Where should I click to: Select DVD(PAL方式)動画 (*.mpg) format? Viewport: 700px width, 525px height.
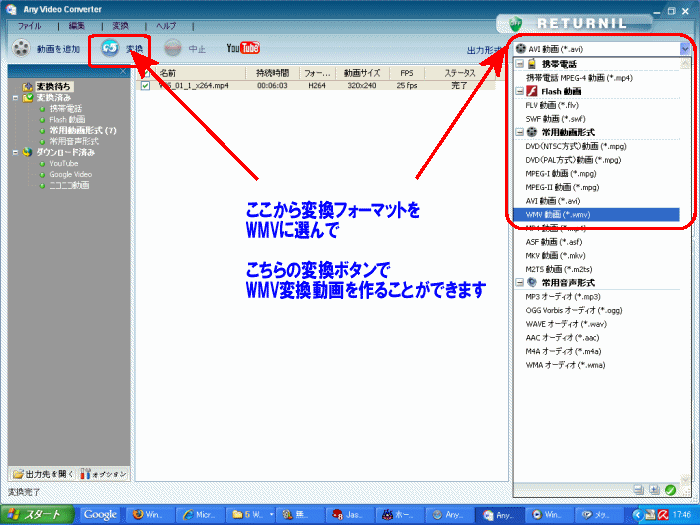573,160
